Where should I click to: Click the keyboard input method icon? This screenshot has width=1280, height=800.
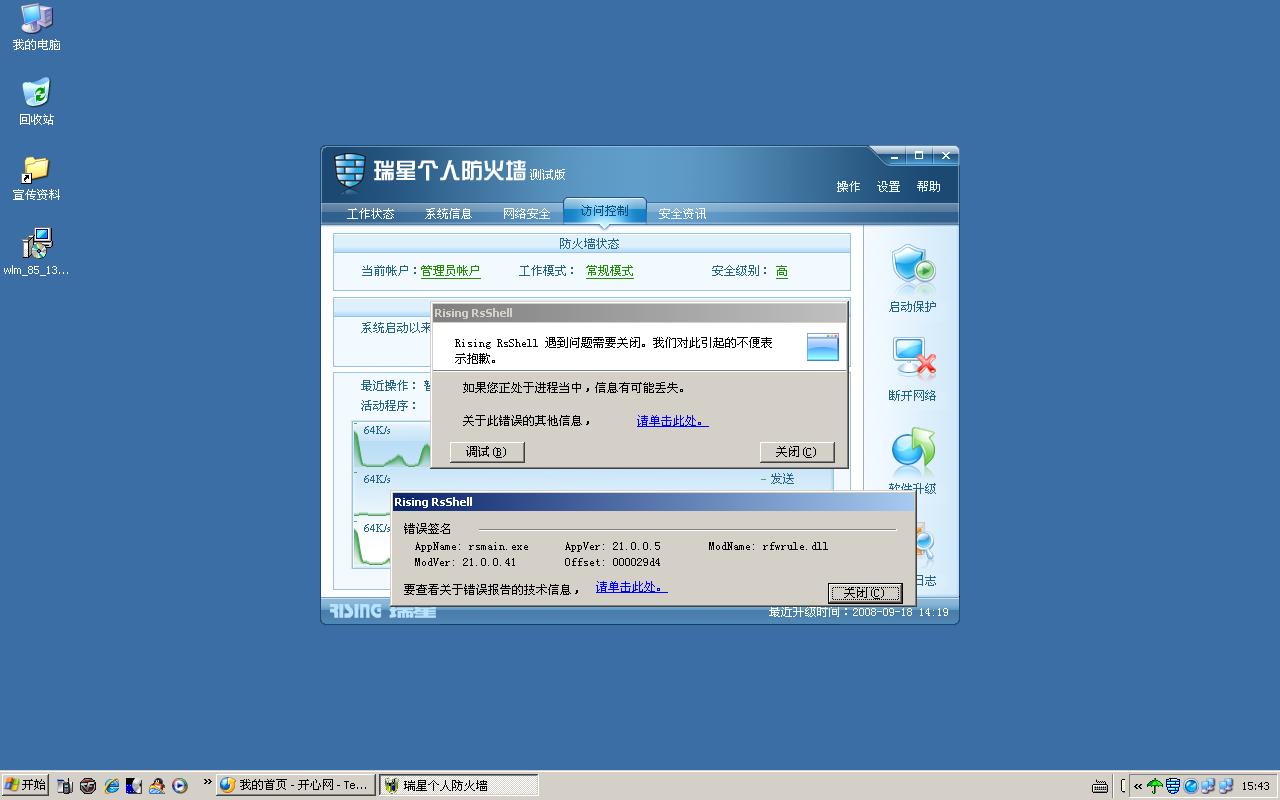point(1100,786)
